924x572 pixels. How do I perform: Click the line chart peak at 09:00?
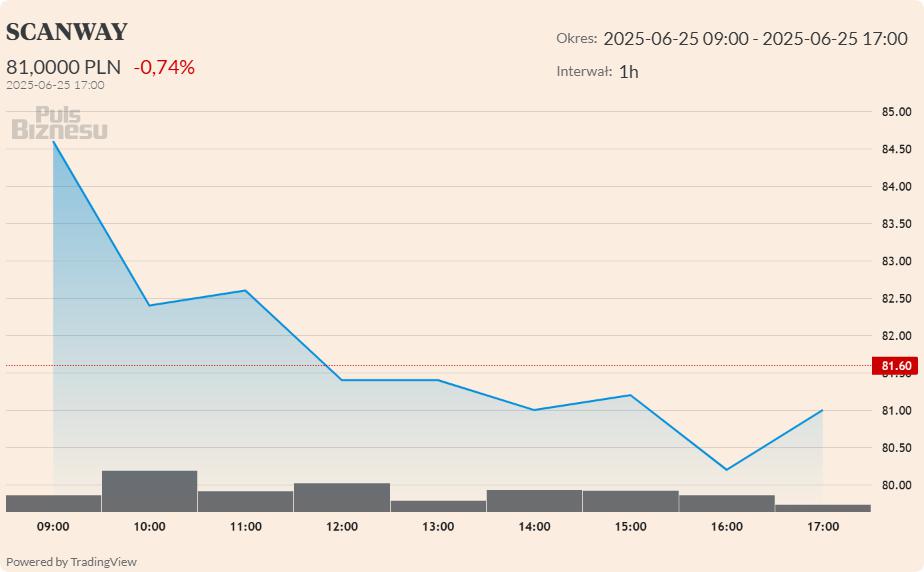click(x=53, y=141)
